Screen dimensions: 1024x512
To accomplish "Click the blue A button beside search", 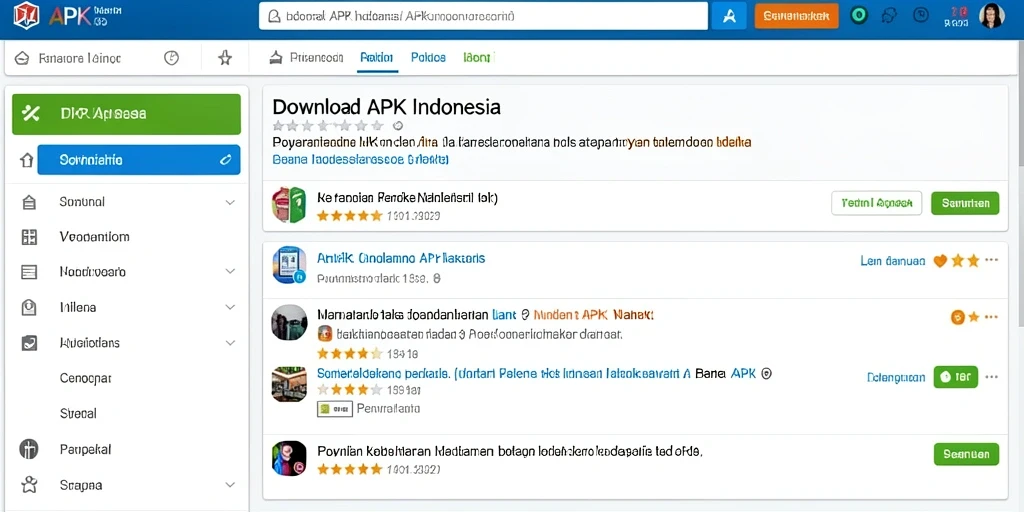I will coord(729,16).
